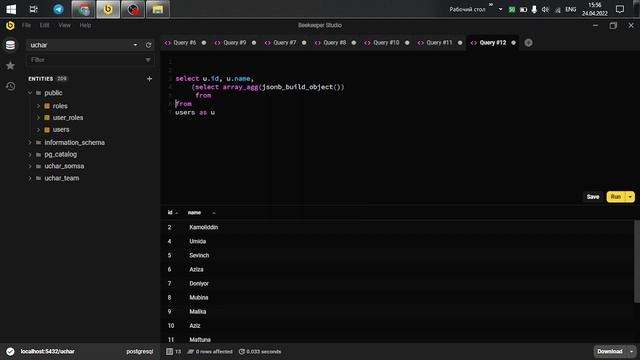The height and width of the screenshot is (360, 640).
Task: Close the Query #9 tab dot
Action: [254, 42]
